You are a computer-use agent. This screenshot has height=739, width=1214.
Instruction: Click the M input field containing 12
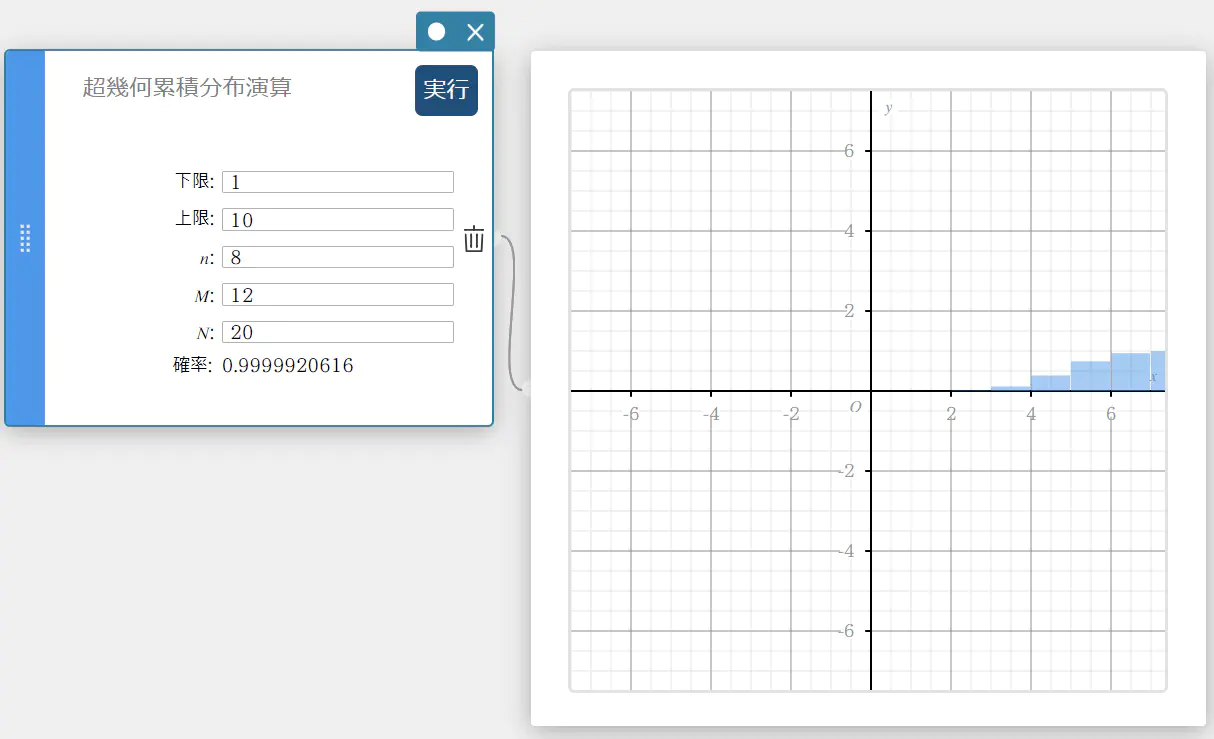point(337,295)
